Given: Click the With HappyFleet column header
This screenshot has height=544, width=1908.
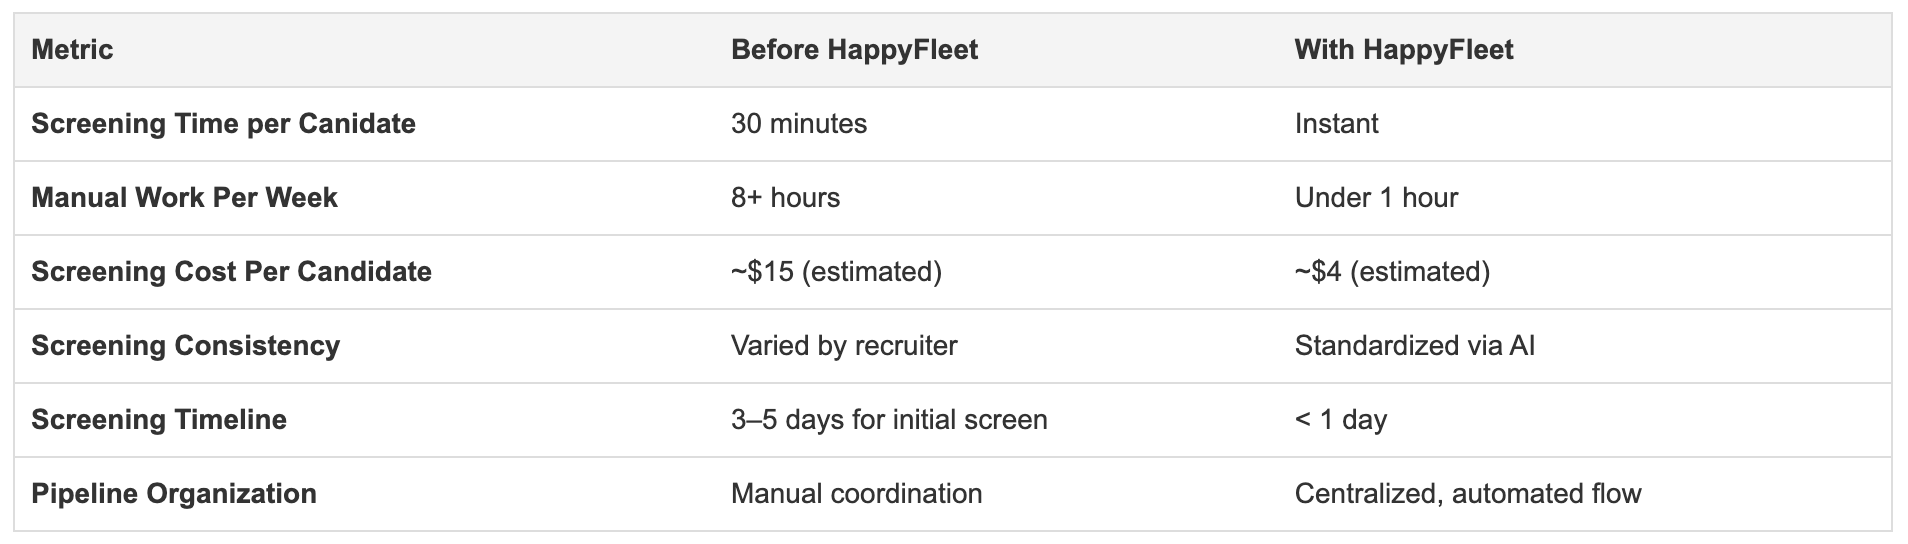Looking at the screenshot, I should point(1403,50).
